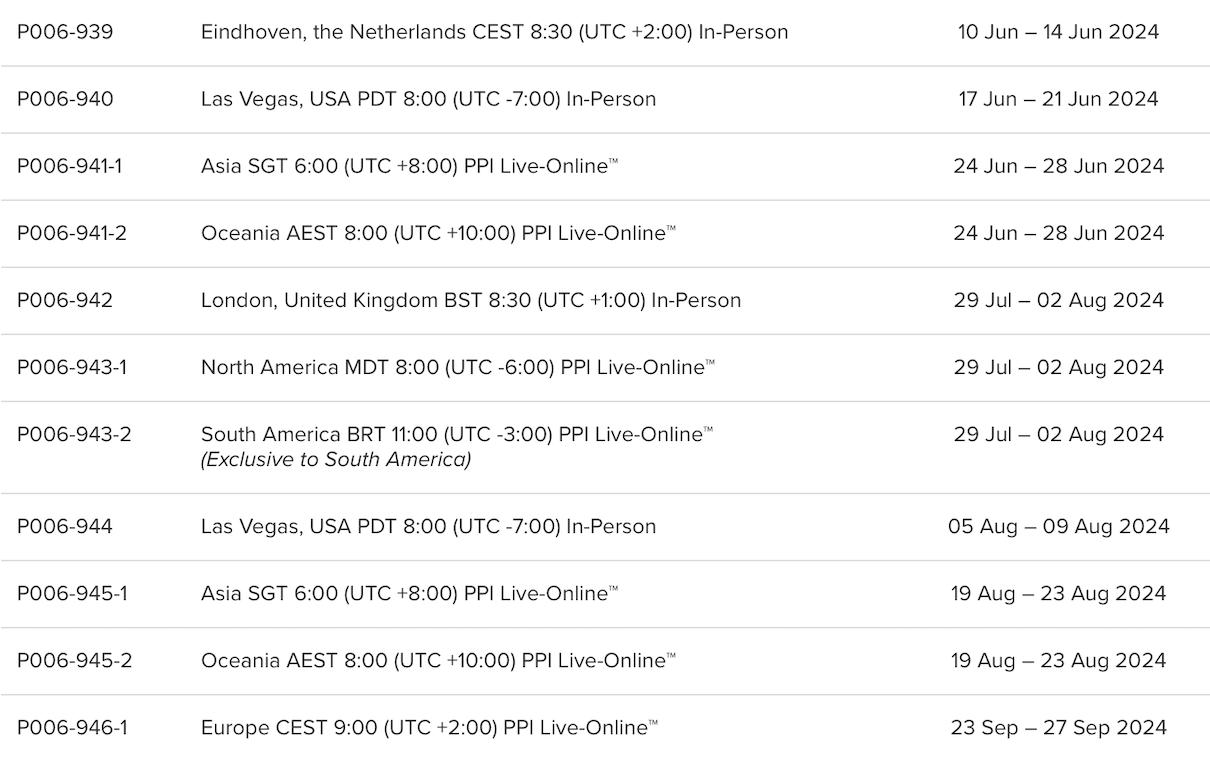Open course code P006-941-2
The height and width of the screenshot is (761, 1210).
72,233
